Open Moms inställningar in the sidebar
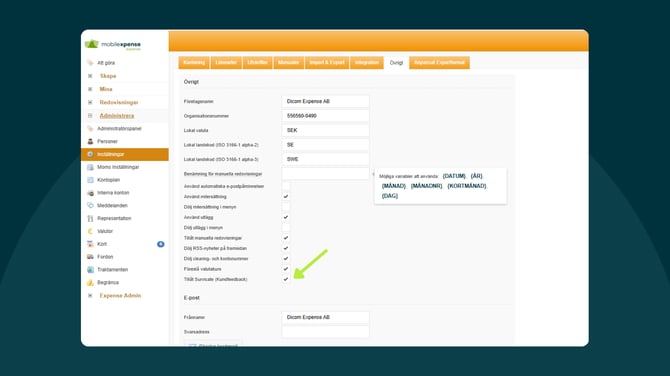Screen dimensions: 670x376 coord(118,167)
